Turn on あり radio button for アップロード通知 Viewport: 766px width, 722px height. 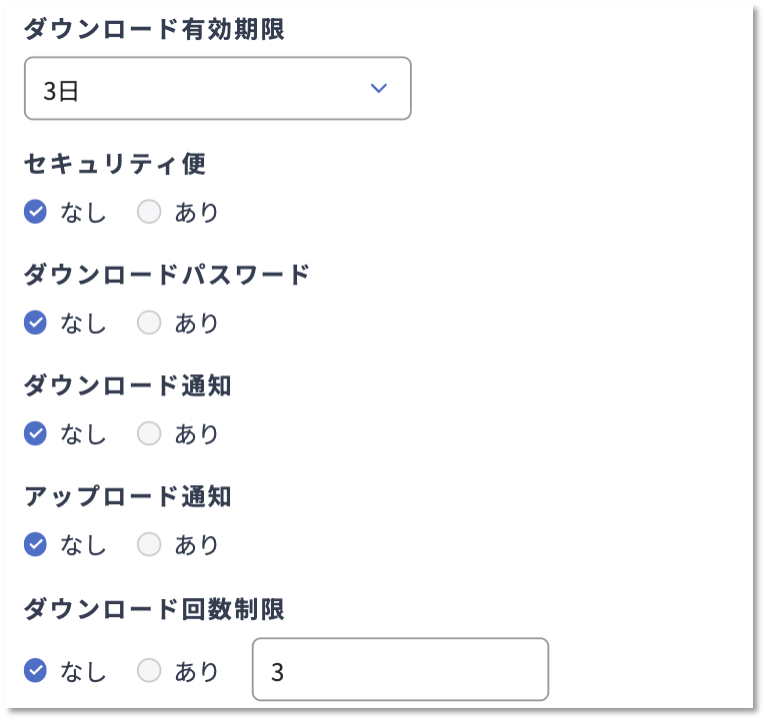point(149,545)
